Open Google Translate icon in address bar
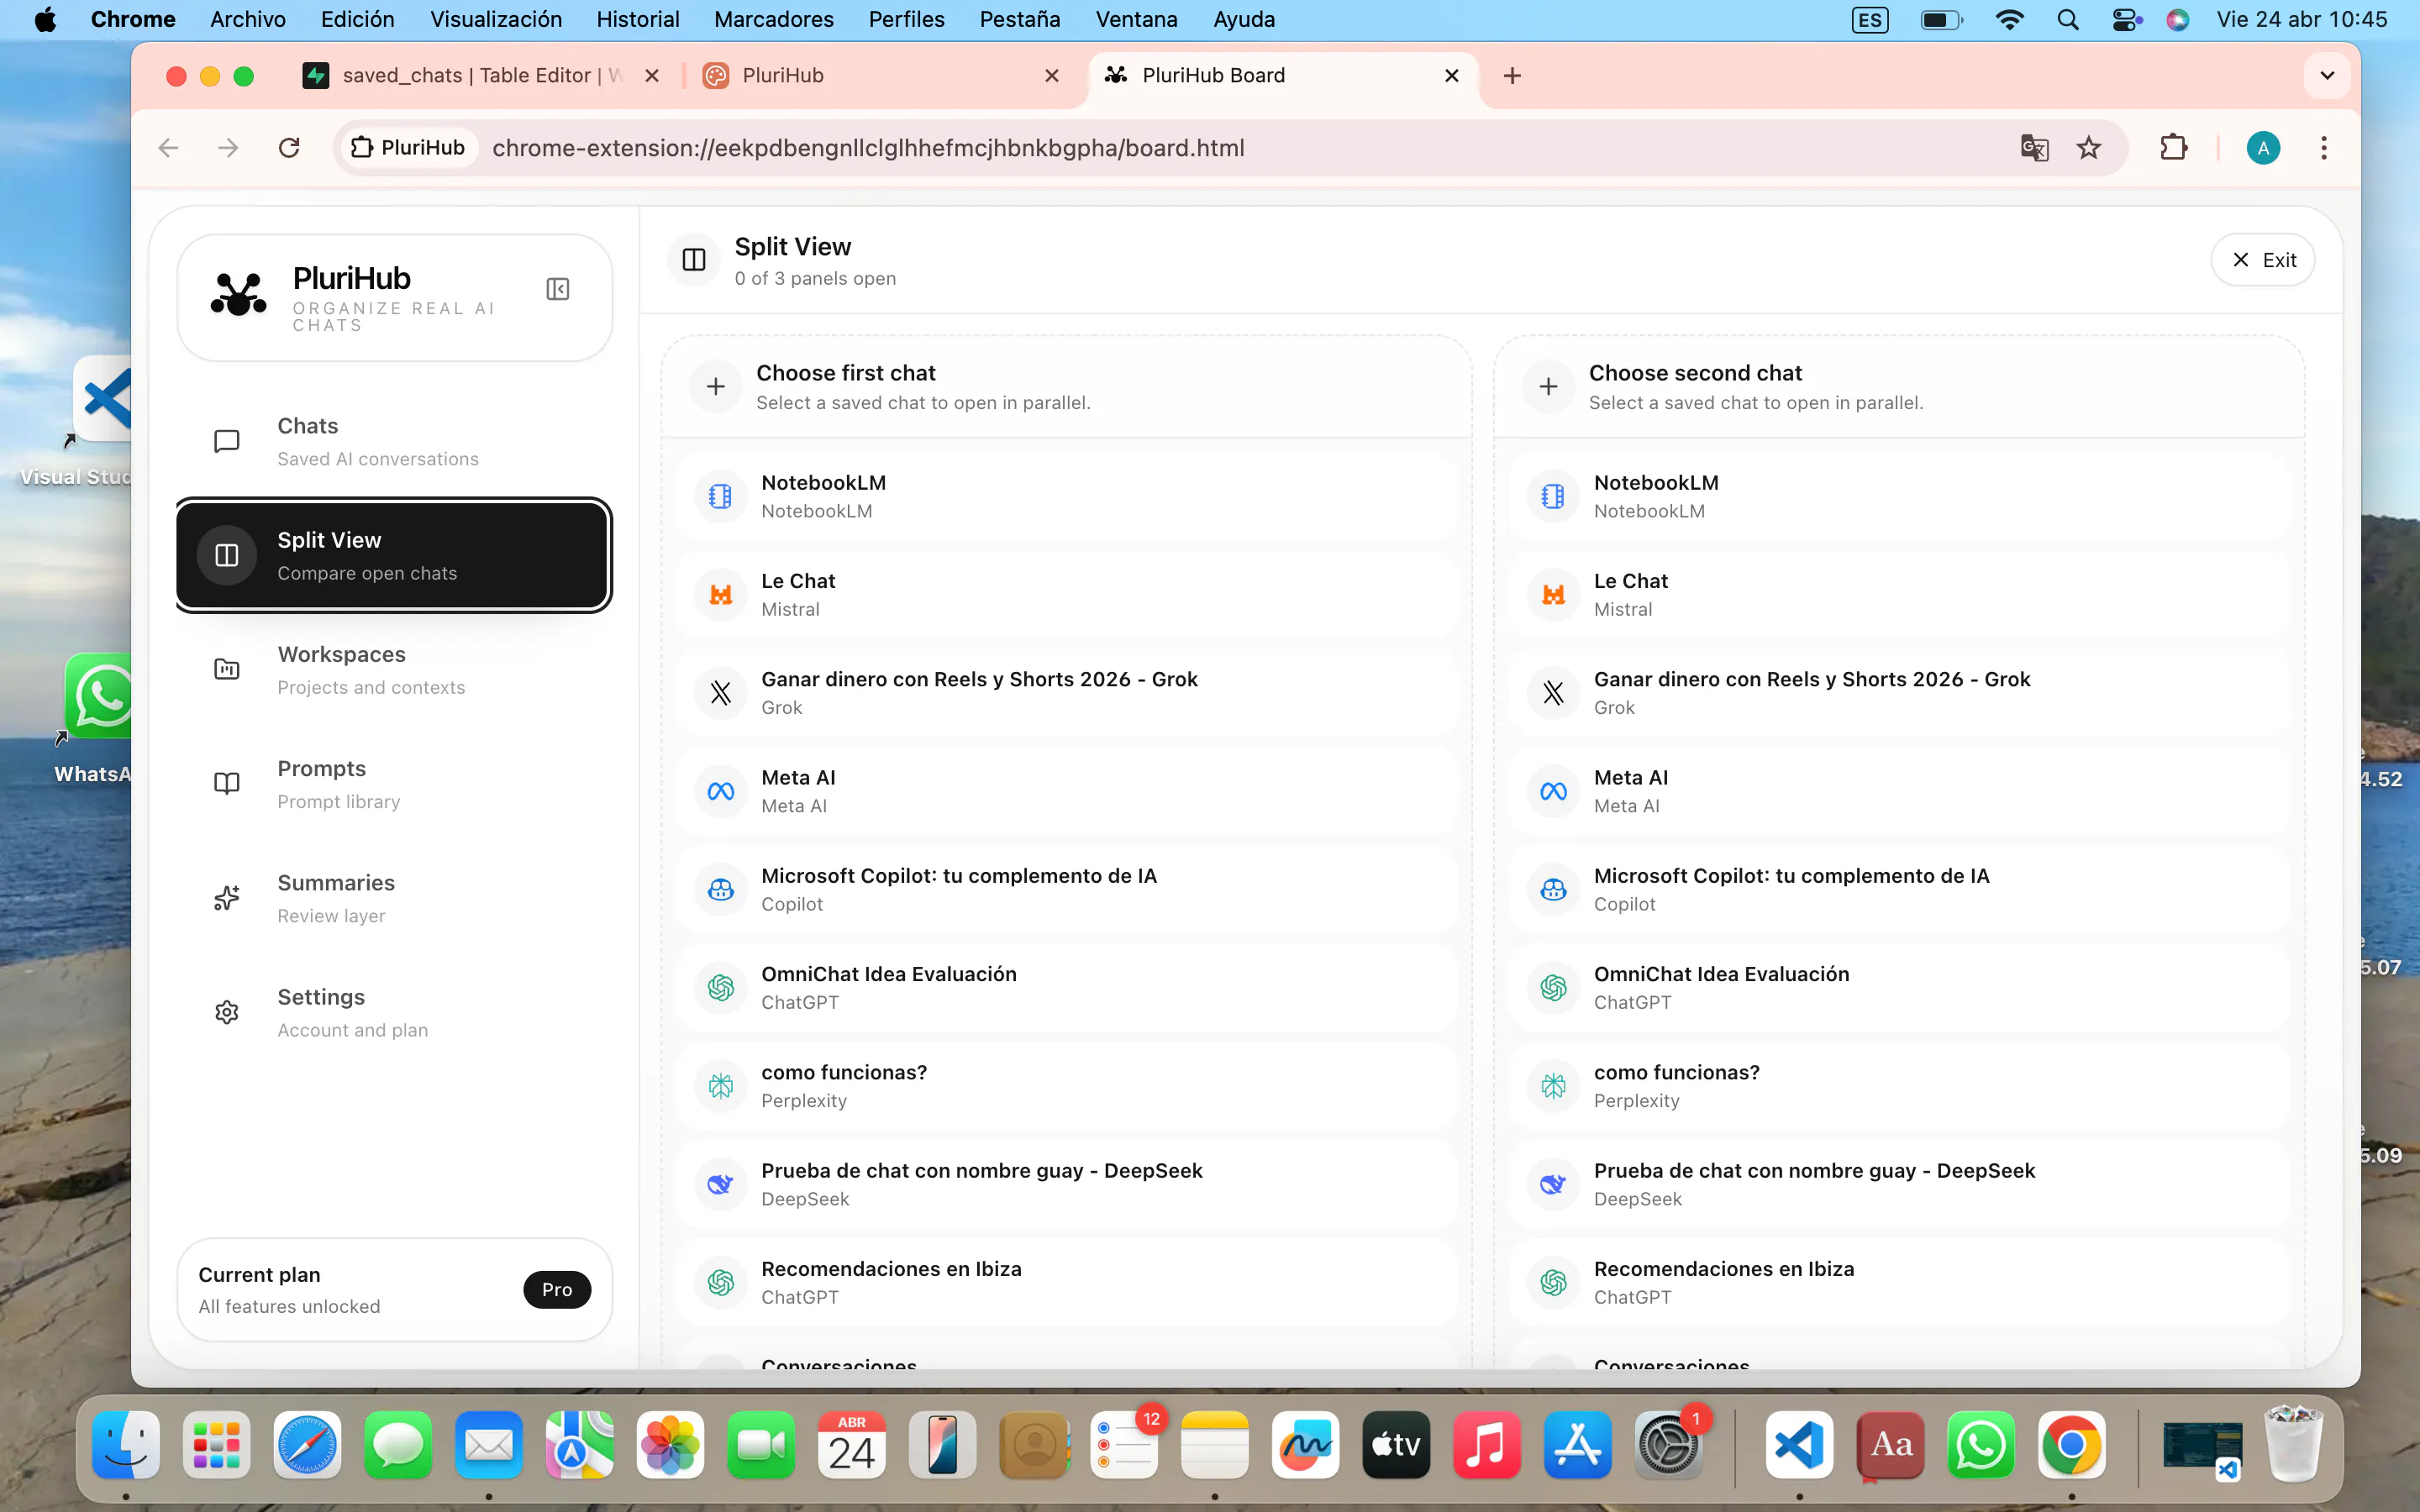Image resolution: width=2420 pixels, height=1512 pixels. coord(2034,148)
